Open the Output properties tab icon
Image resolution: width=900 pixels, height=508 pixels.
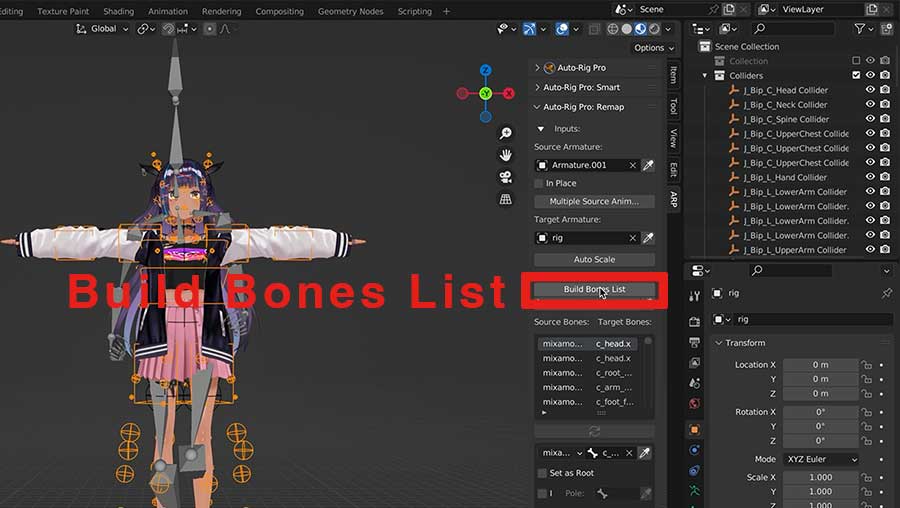695,342
